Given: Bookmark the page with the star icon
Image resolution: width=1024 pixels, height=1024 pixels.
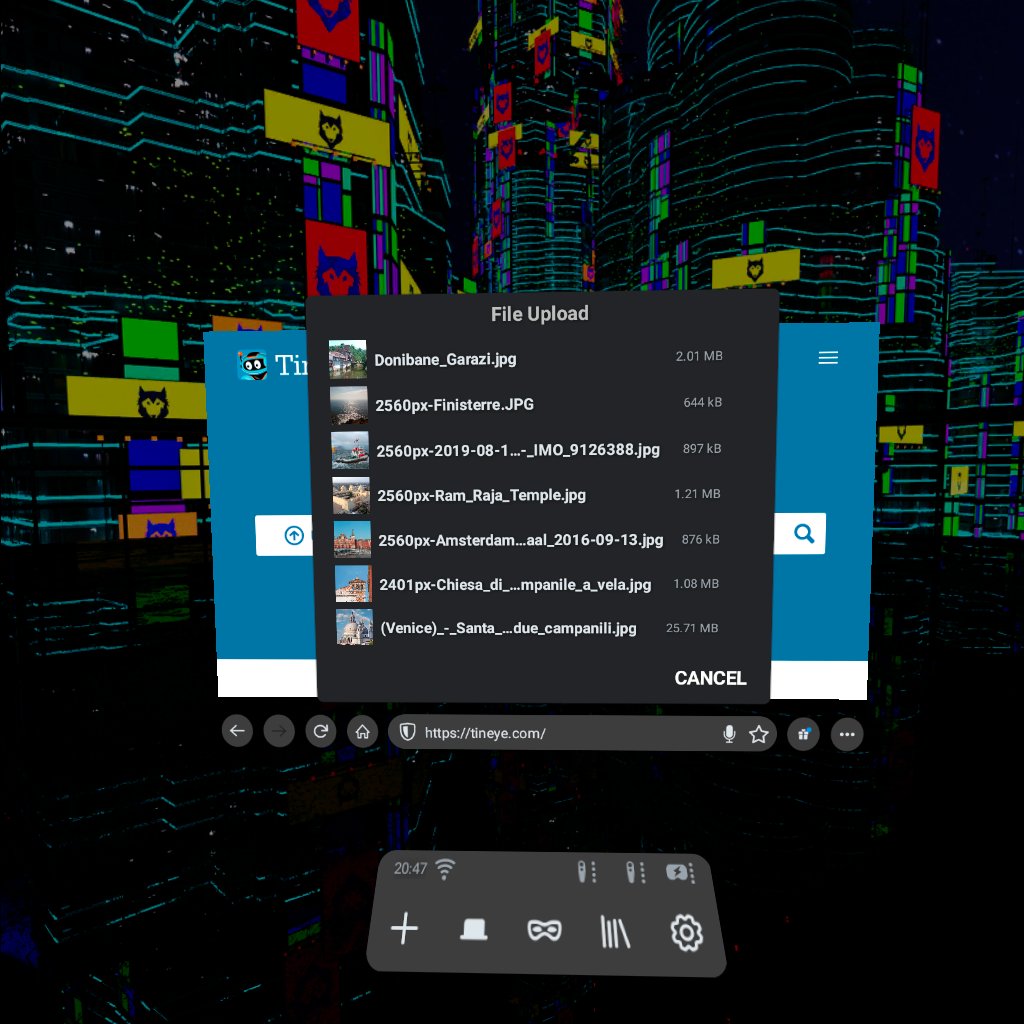Looking at the screenshot, I should tap(758, 735).
